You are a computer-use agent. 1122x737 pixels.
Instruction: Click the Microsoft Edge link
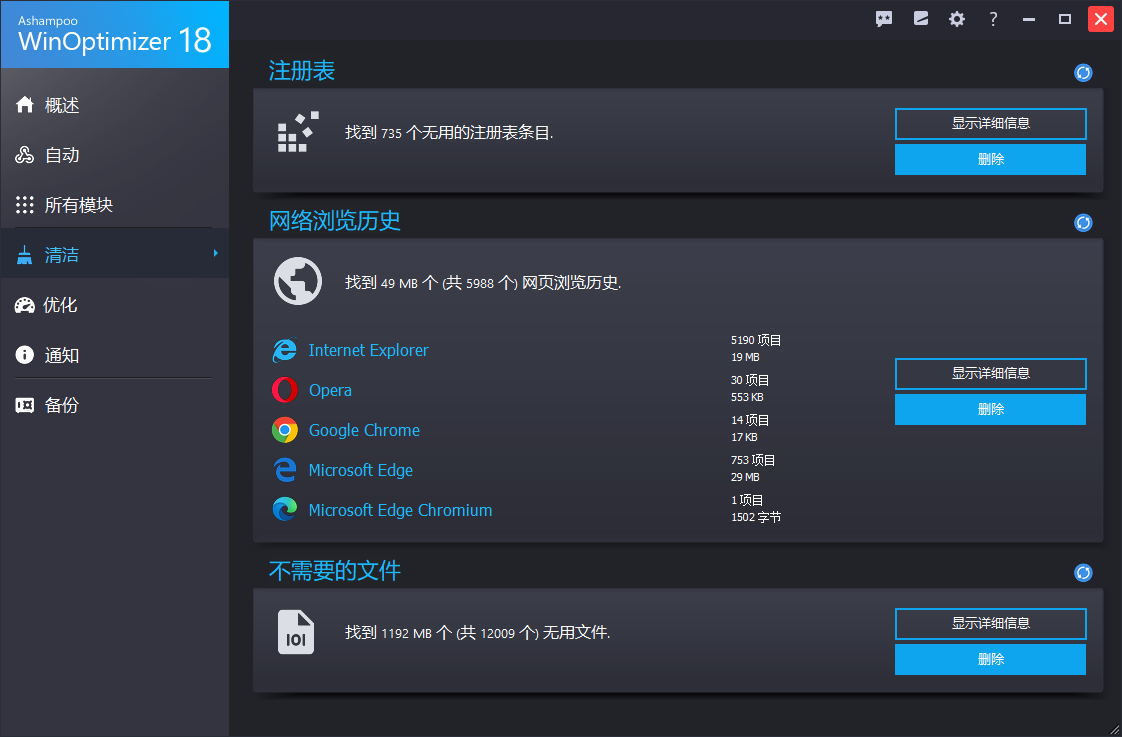361,470
